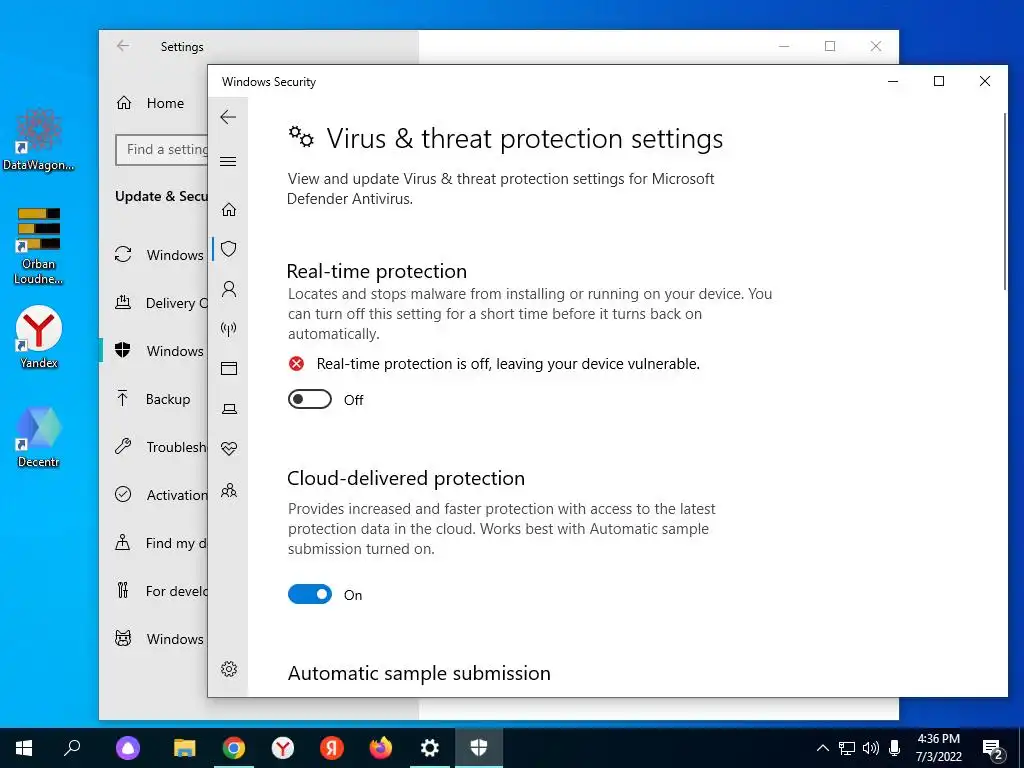
Task: Open the taskbar clock and date
Action: [939, 748]
